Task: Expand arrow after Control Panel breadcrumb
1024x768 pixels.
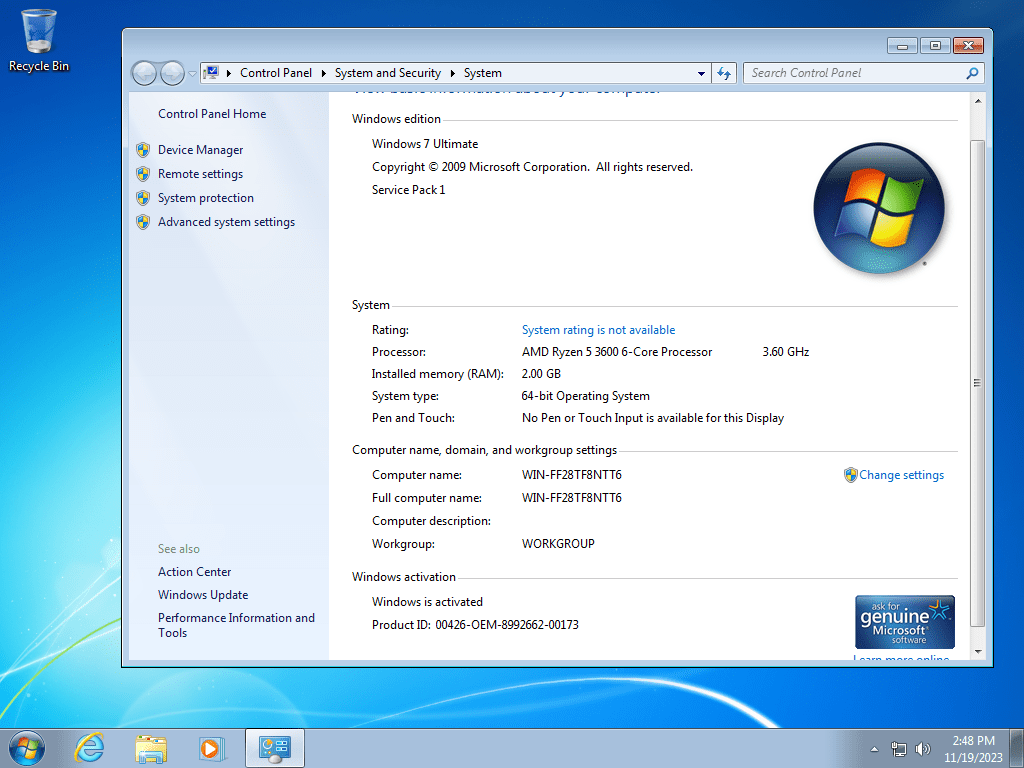Action: pyautogui.click(x=323, y=73)
